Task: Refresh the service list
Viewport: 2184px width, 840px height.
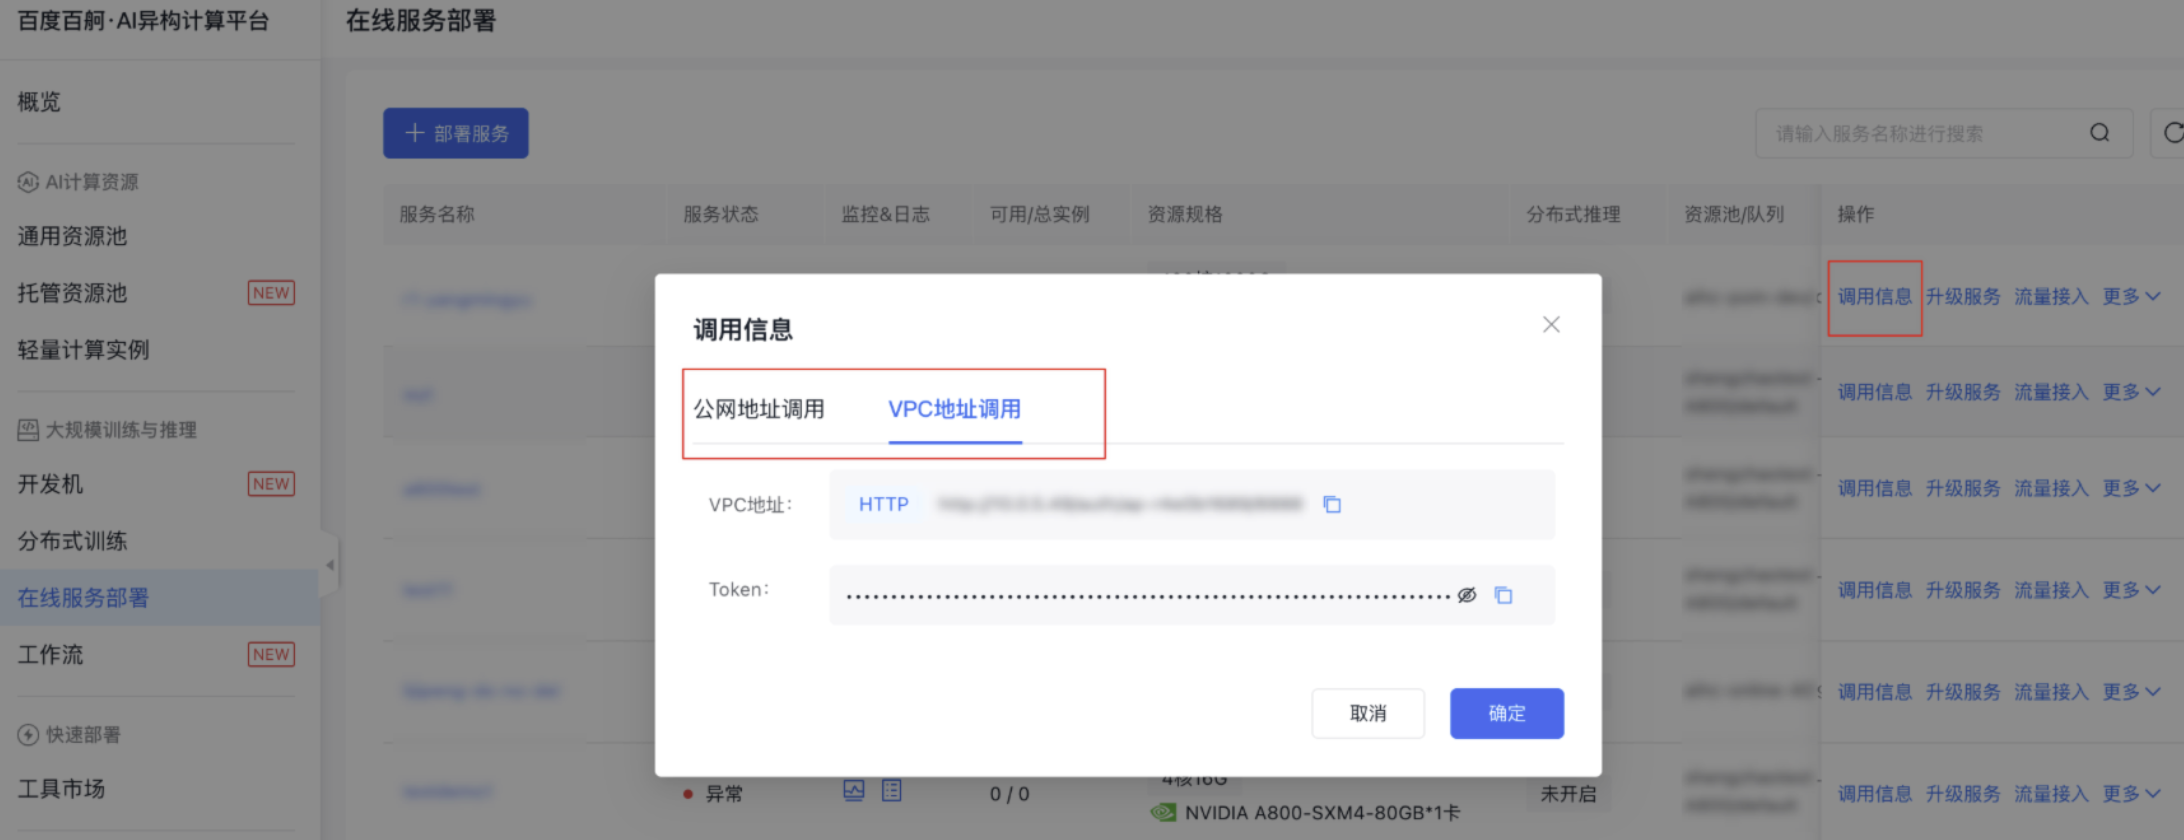Action: [2172, 133]
